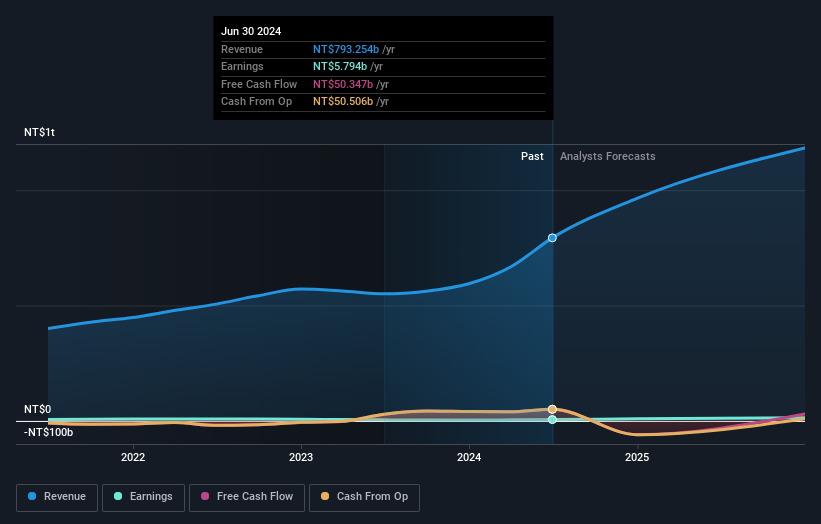Viewport: 821px width, 524px height.
Task: Click the NT$0 y-axis label
Action: [x=38, y=409]
